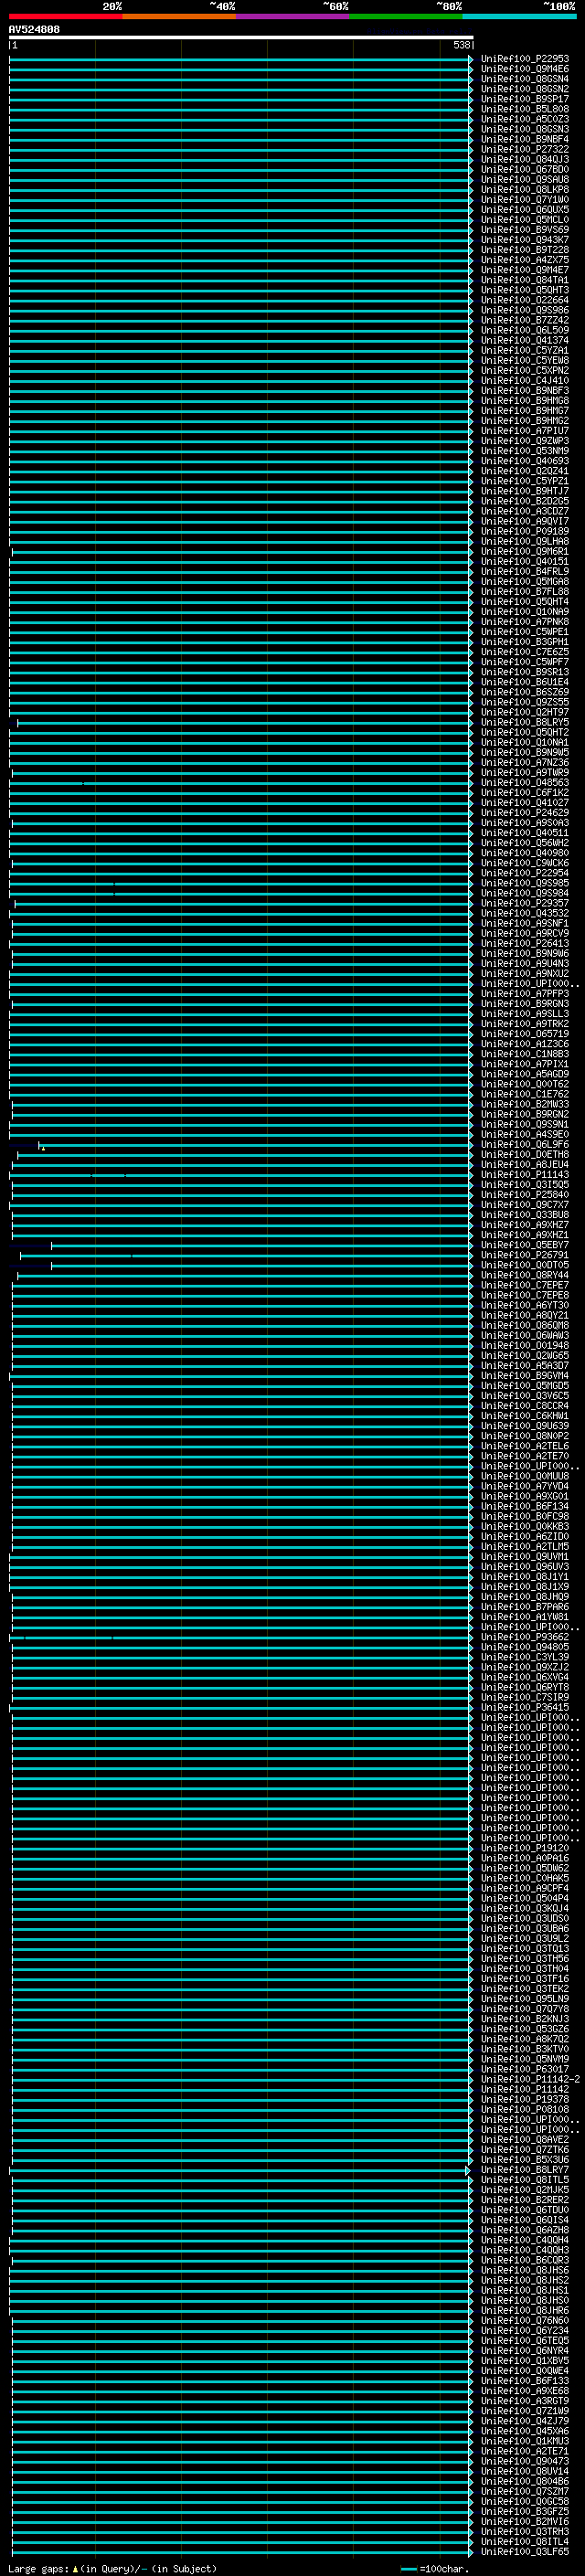
Task: Select hit label UniRef100_P25840
Action: [524, 1195]
